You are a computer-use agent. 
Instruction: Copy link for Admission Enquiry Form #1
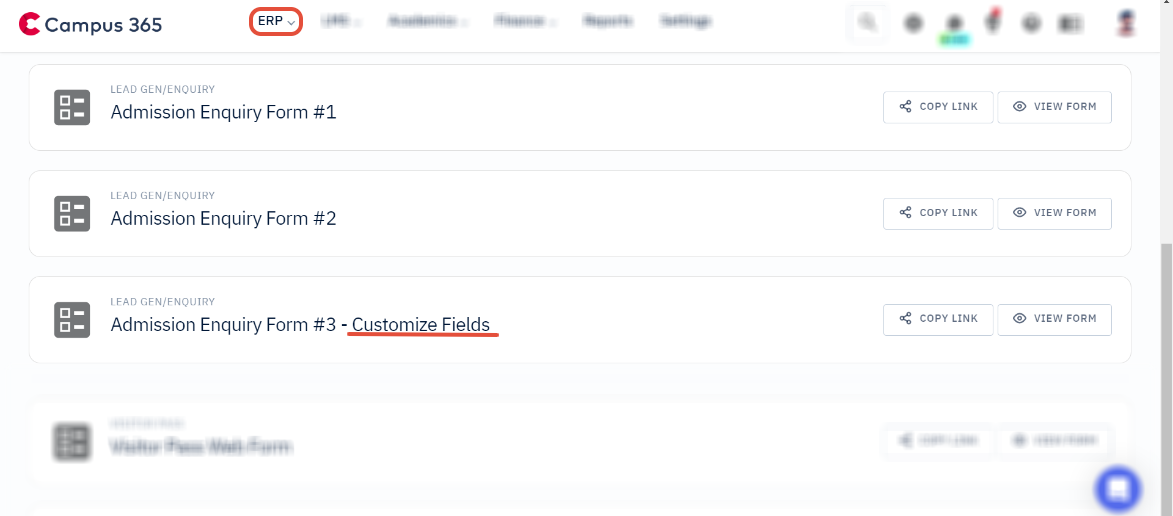click(938, 107)
